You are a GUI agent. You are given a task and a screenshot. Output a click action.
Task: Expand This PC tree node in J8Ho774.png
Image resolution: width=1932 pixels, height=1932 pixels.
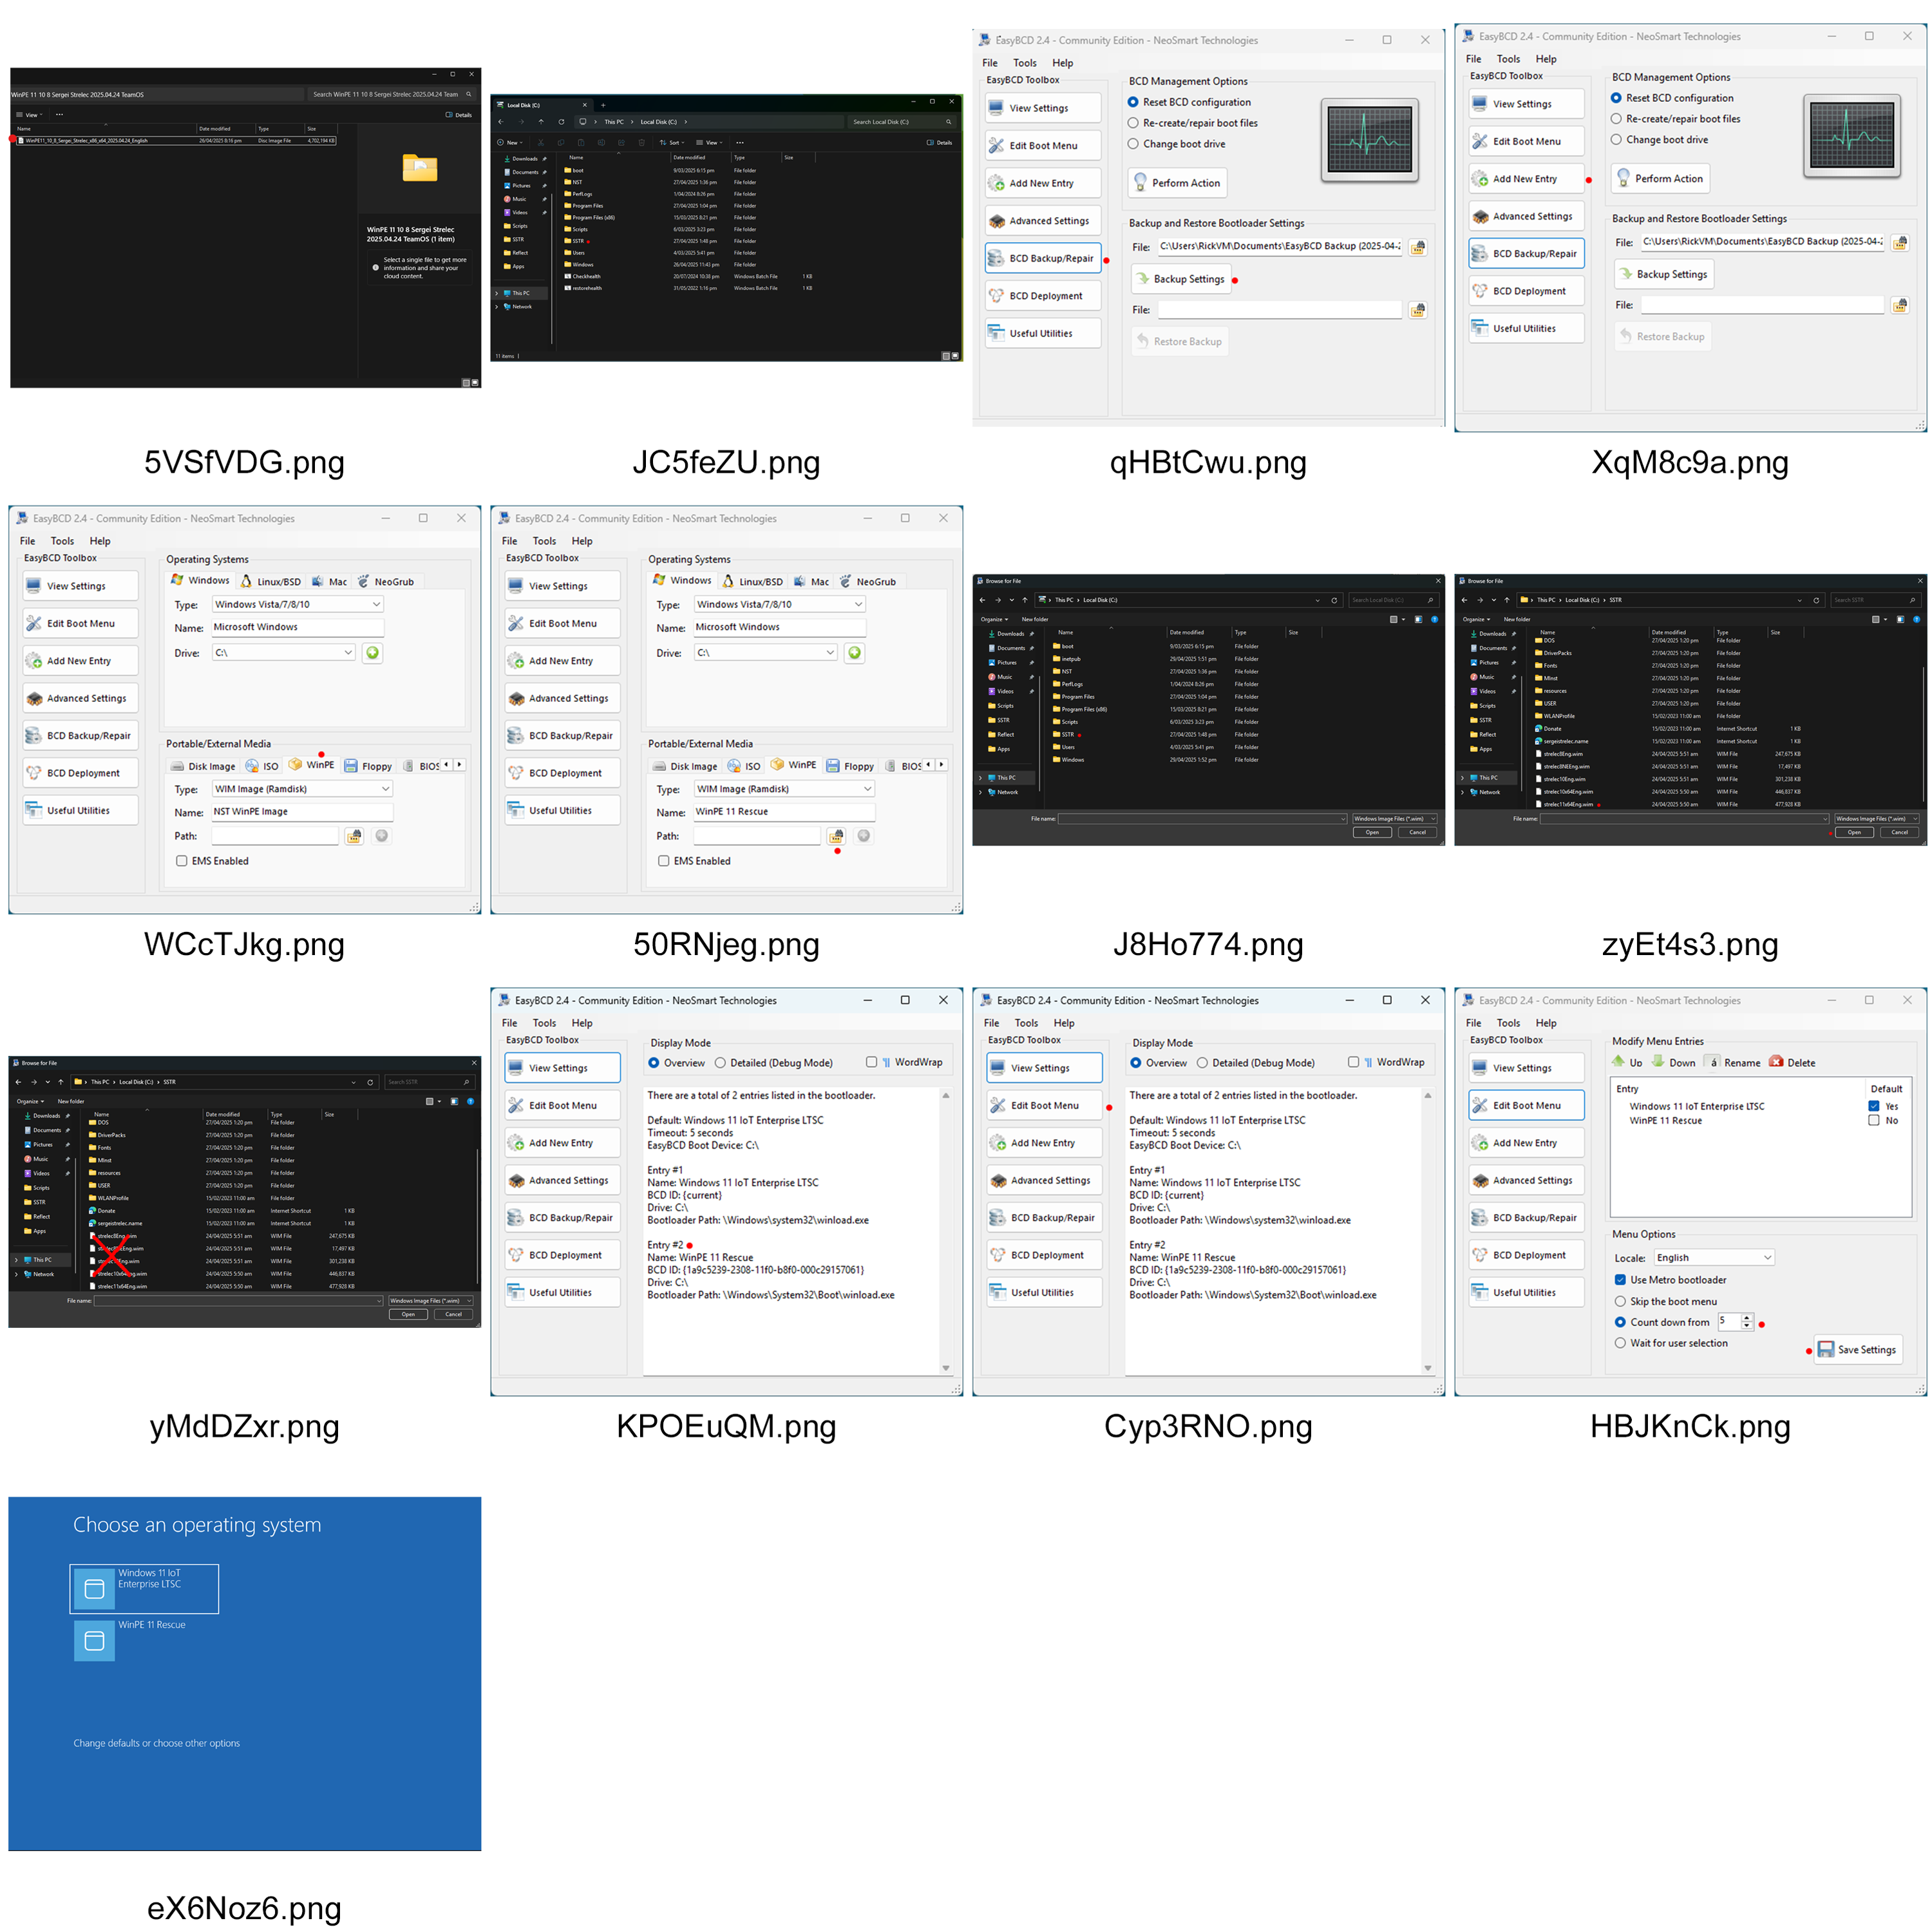[x=980, y=777]
